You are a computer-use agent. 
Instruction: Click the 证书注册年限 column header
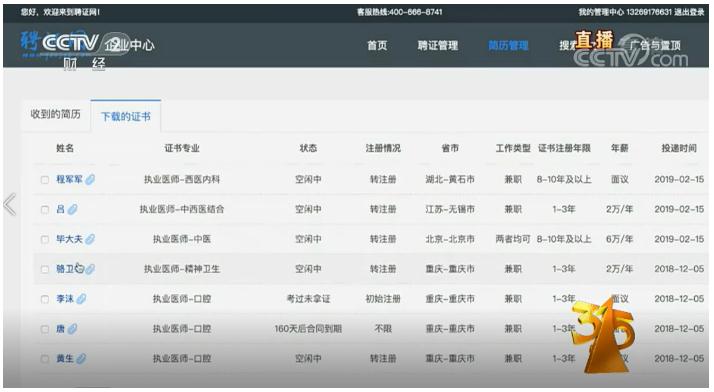point(564,148)
